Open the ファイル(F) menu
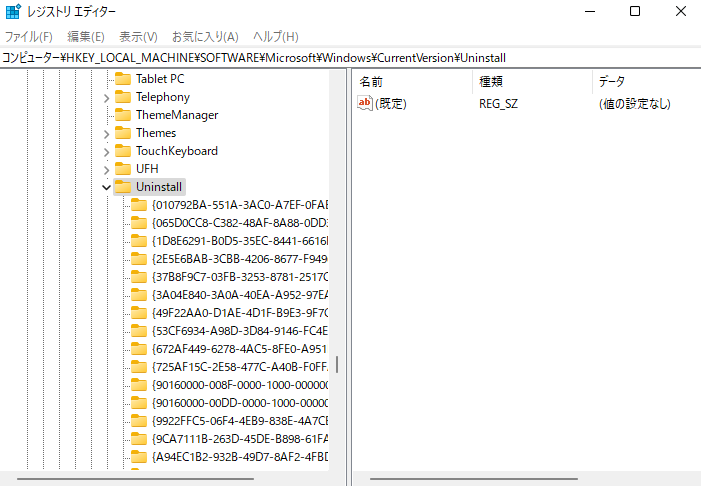 [29, 36]
